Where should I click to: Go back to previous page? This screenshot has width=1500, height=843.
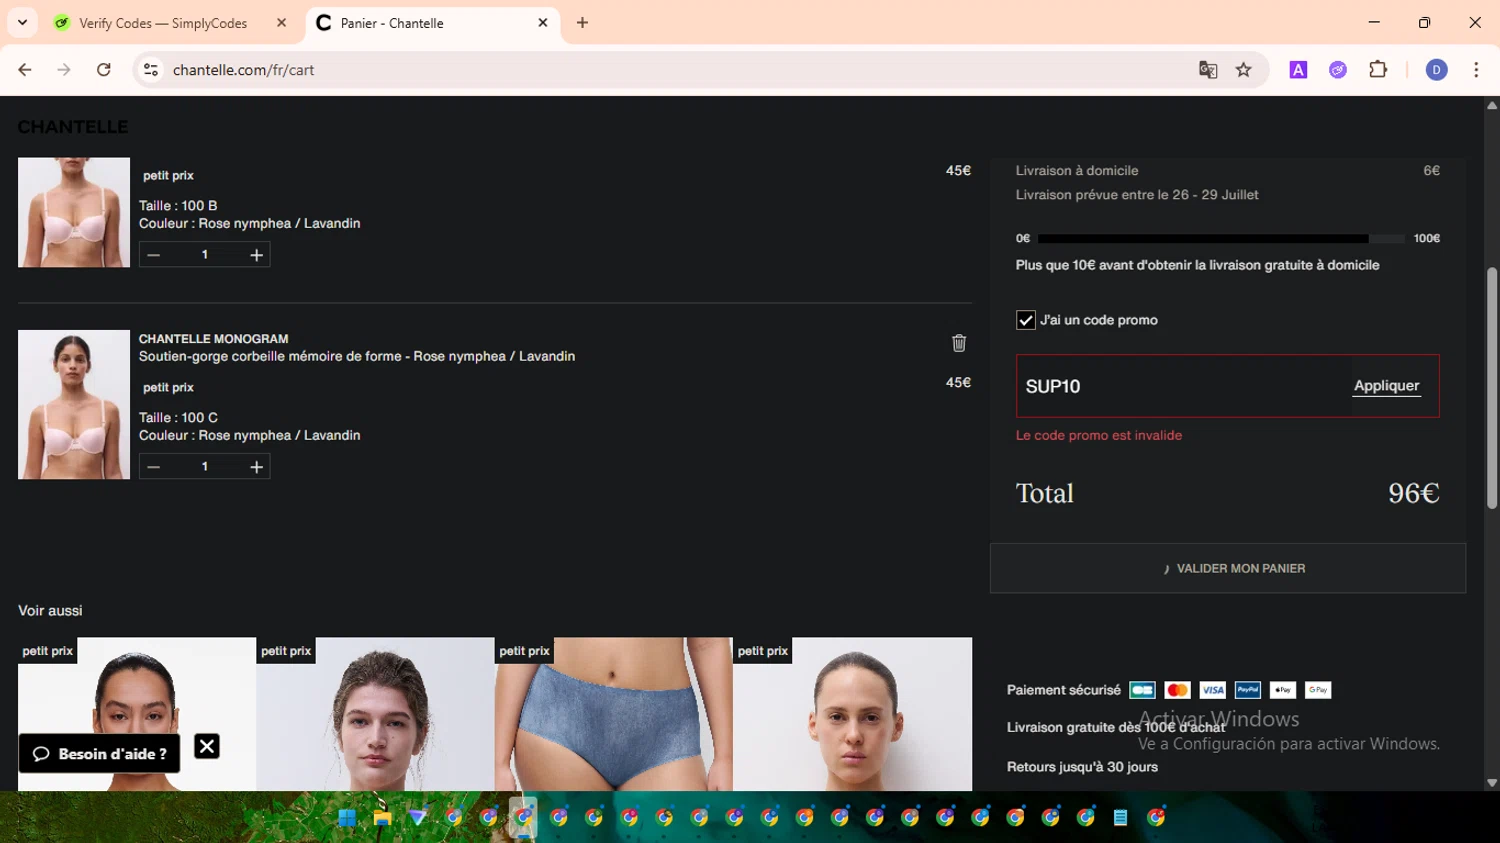[x=25, y=70]
